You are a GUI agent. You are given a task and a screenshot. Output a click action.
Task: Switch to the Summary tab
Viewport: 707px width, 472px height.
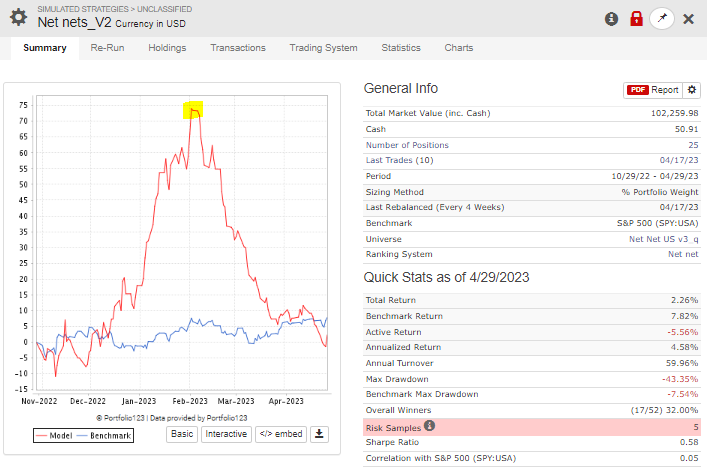click(x=45, y=48)
